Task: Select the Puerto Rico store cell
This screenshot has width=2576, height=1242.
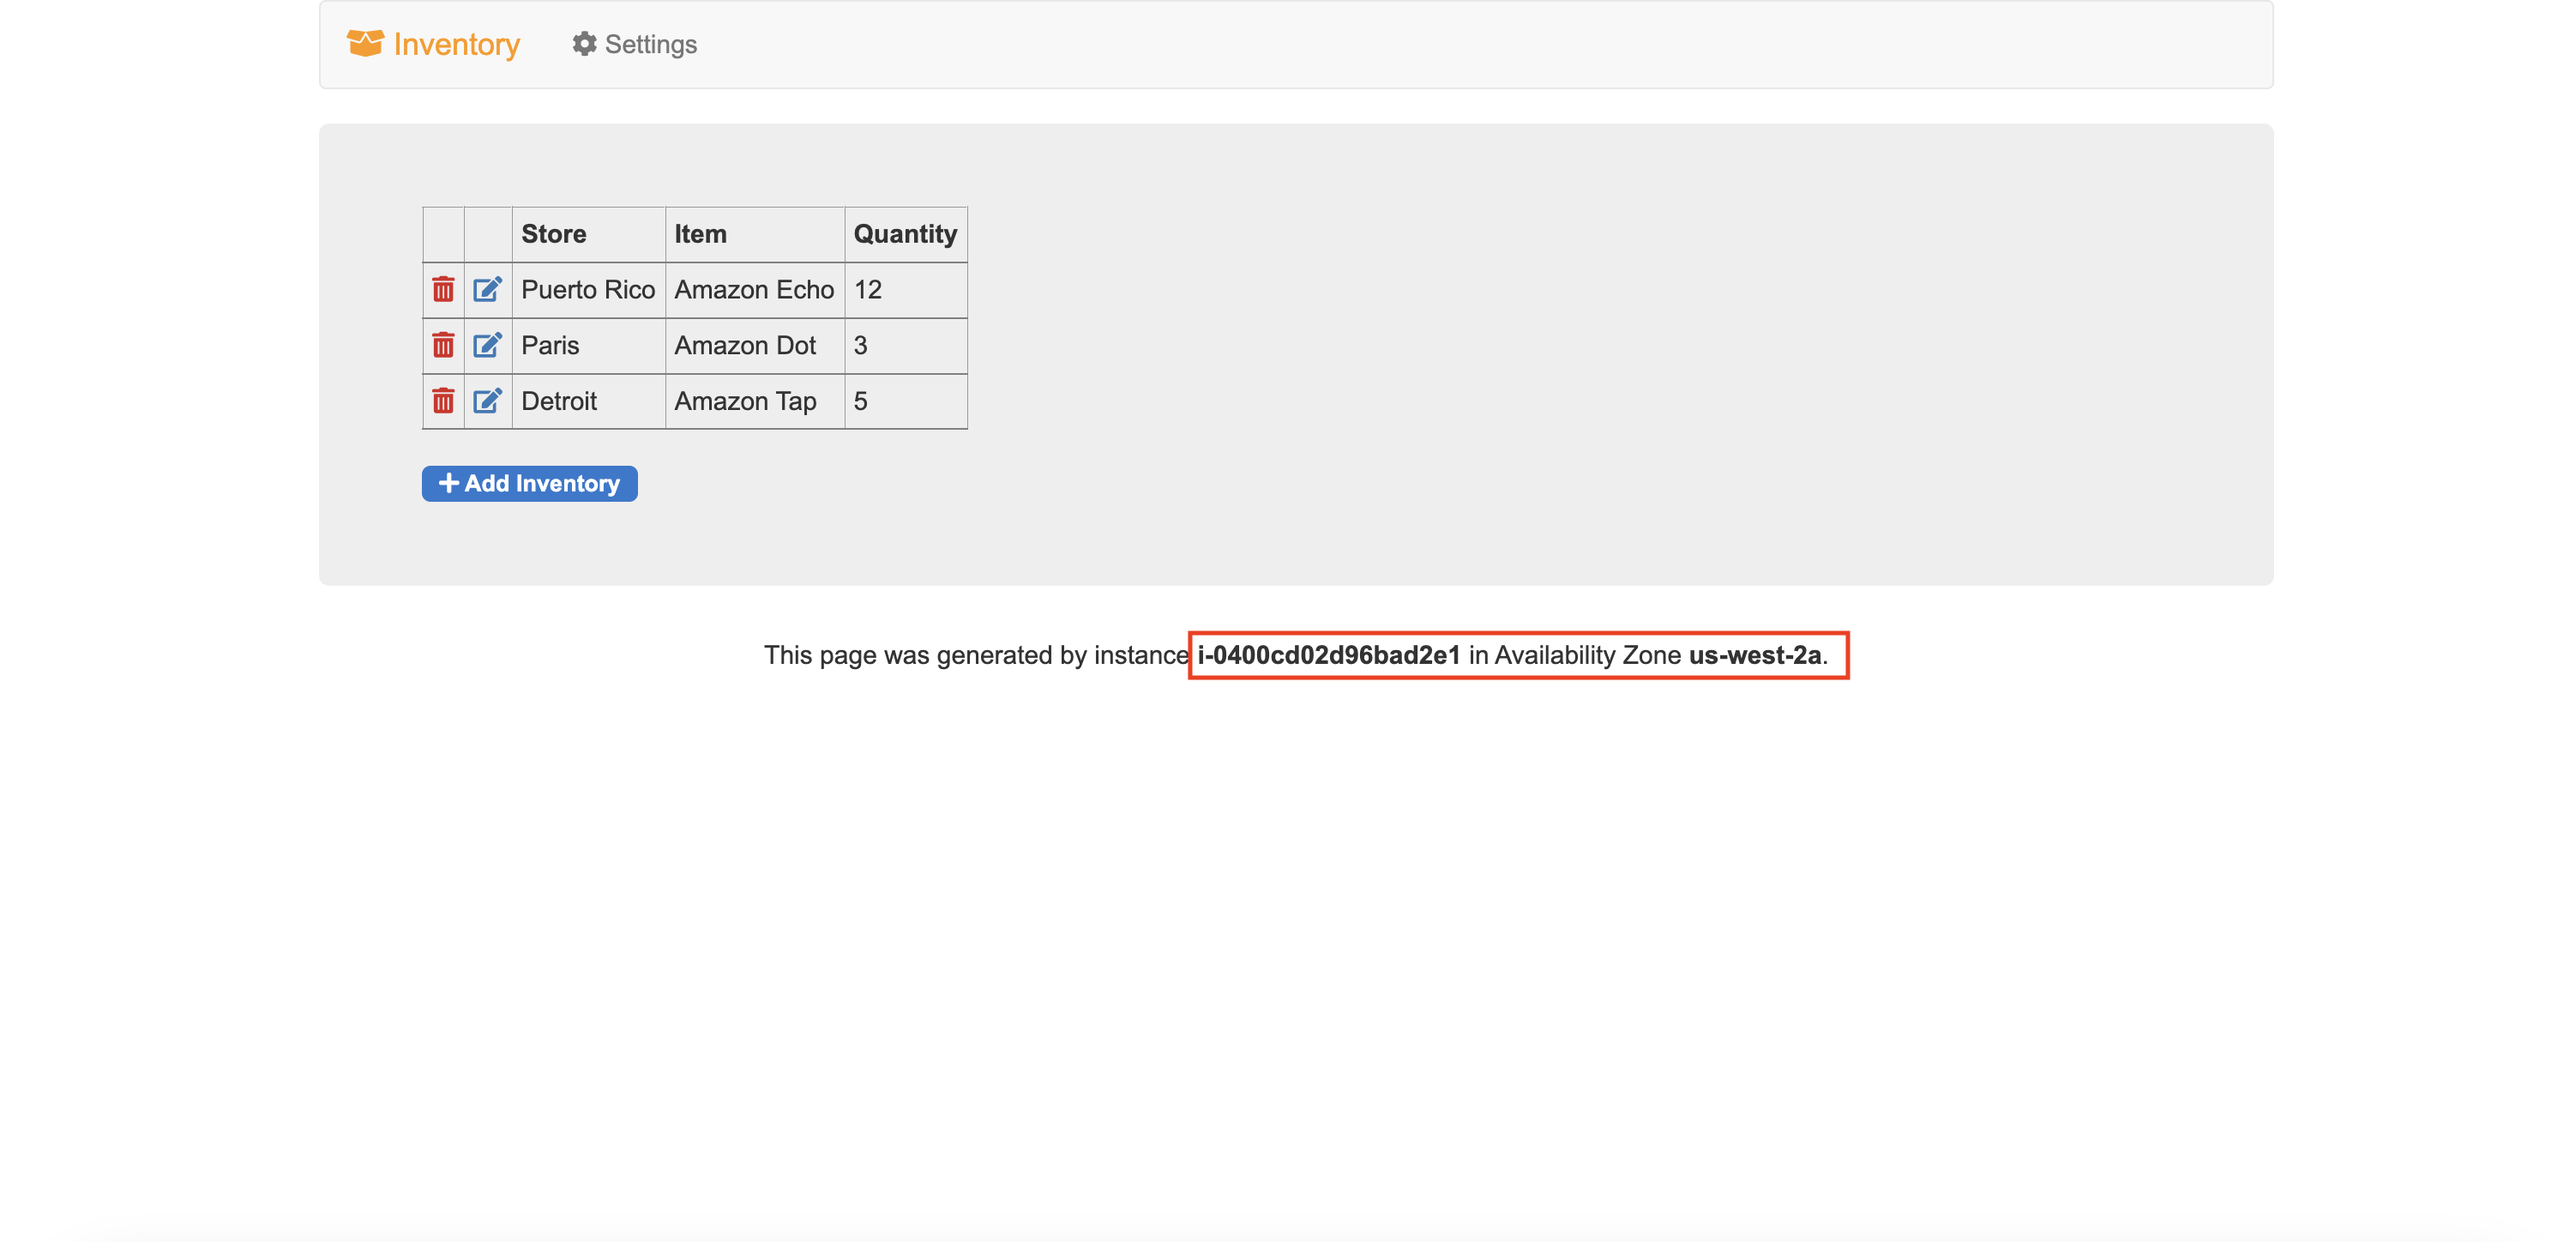Action: point(587,290)
